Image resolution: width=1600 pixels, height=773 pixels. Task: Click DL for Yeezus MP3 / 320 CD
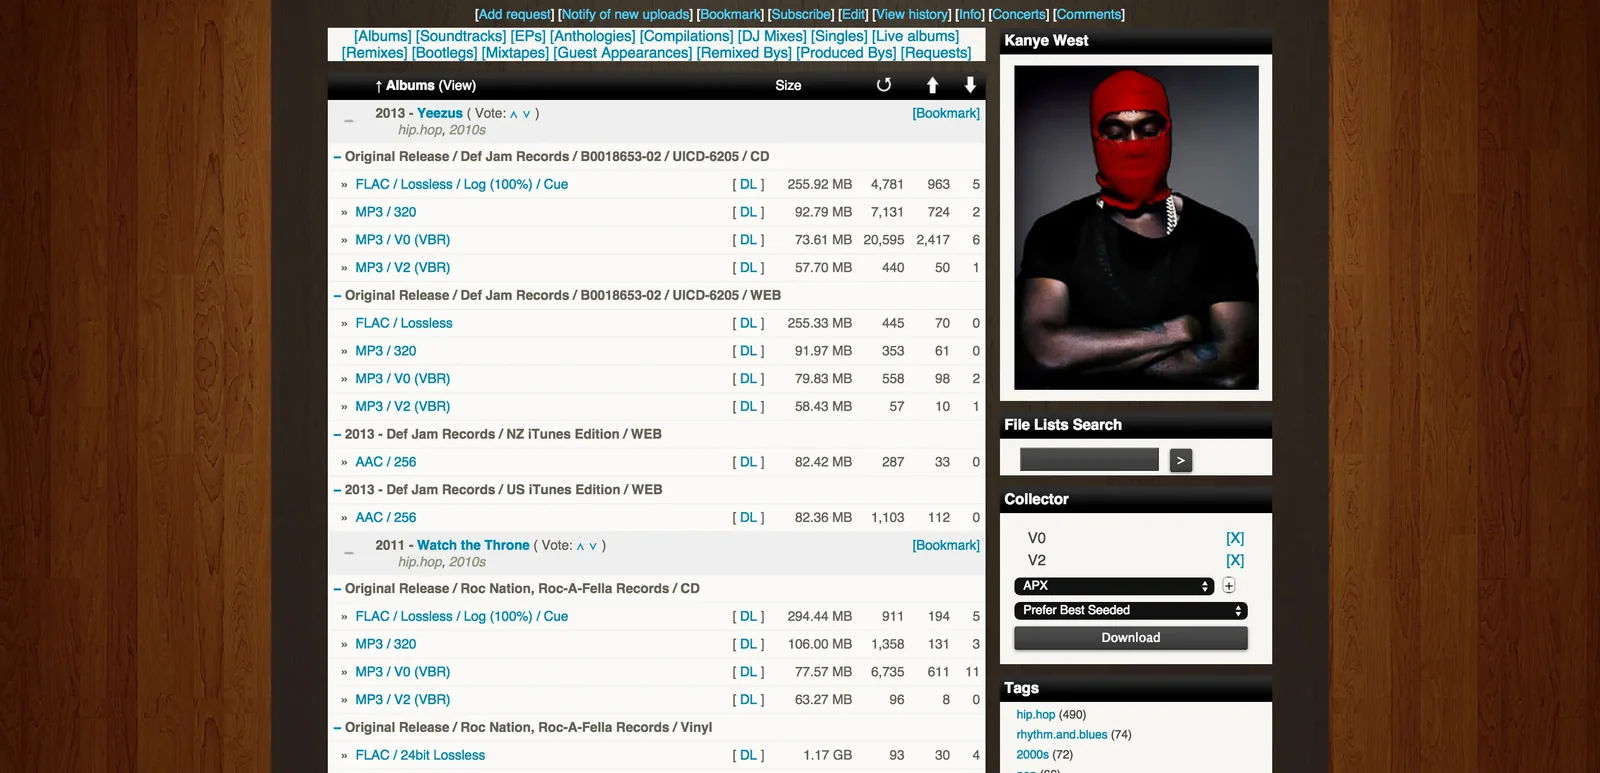[748, 212]
